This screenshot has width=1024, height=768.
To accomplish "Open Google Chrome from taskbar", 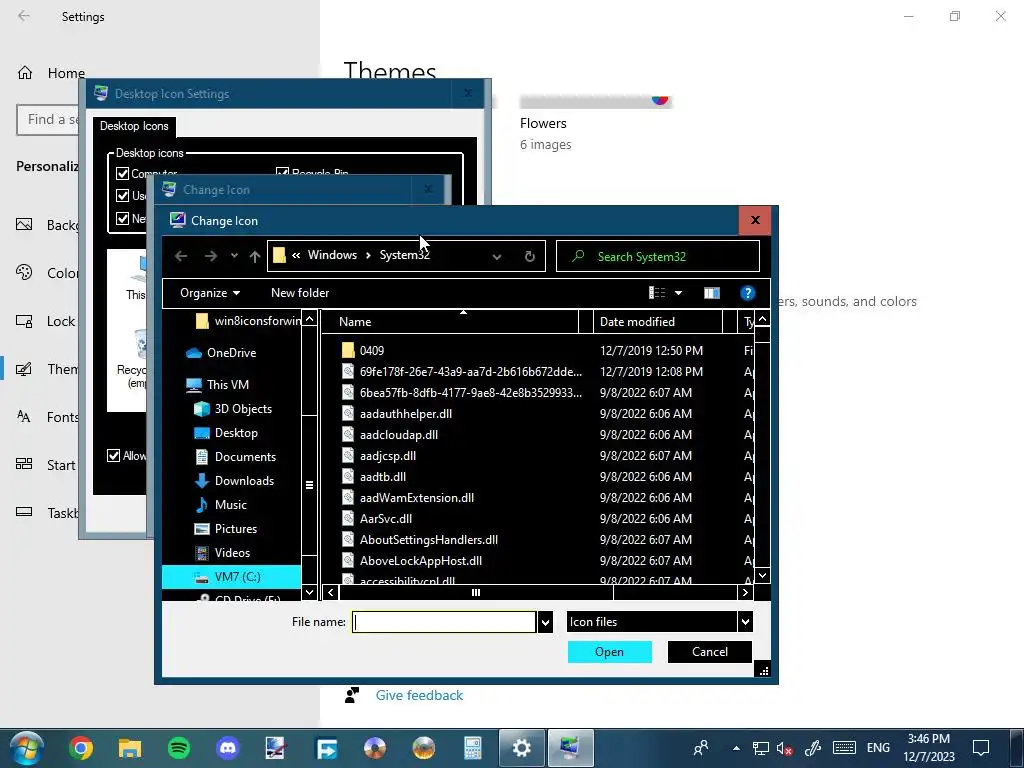I will pos(81,748).
